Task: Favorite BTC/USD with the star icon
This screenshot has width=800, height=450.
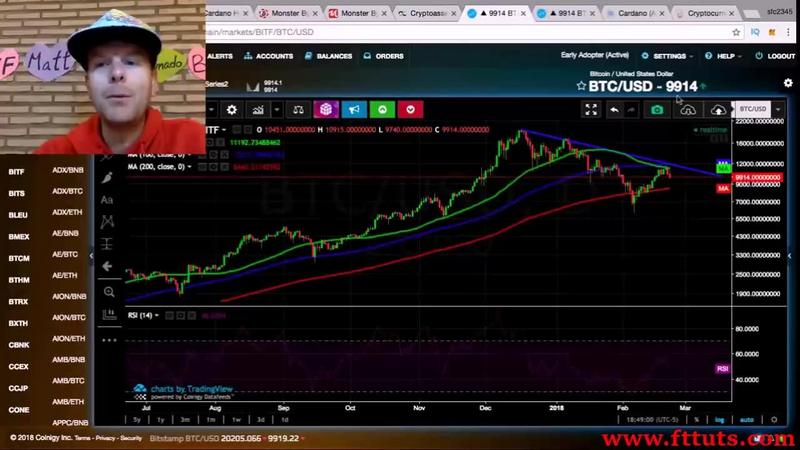Action: coord(581,86)
